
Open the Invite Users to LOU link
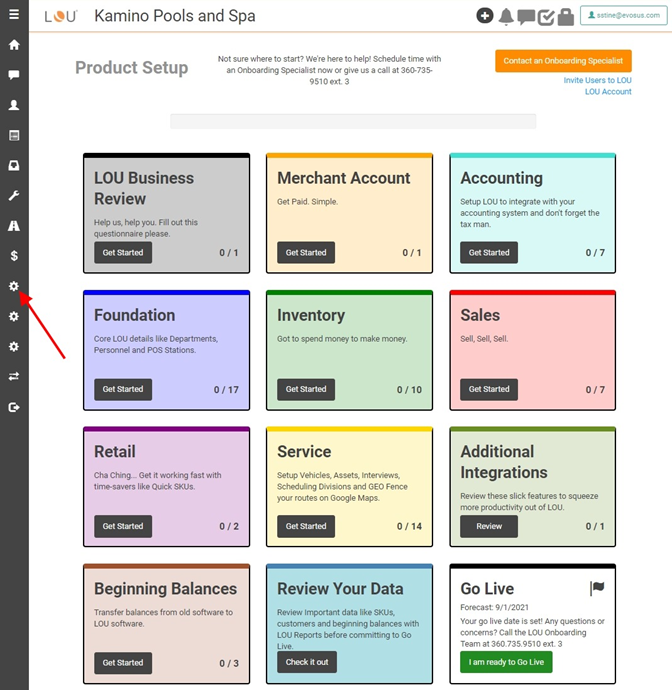(597, 80)
